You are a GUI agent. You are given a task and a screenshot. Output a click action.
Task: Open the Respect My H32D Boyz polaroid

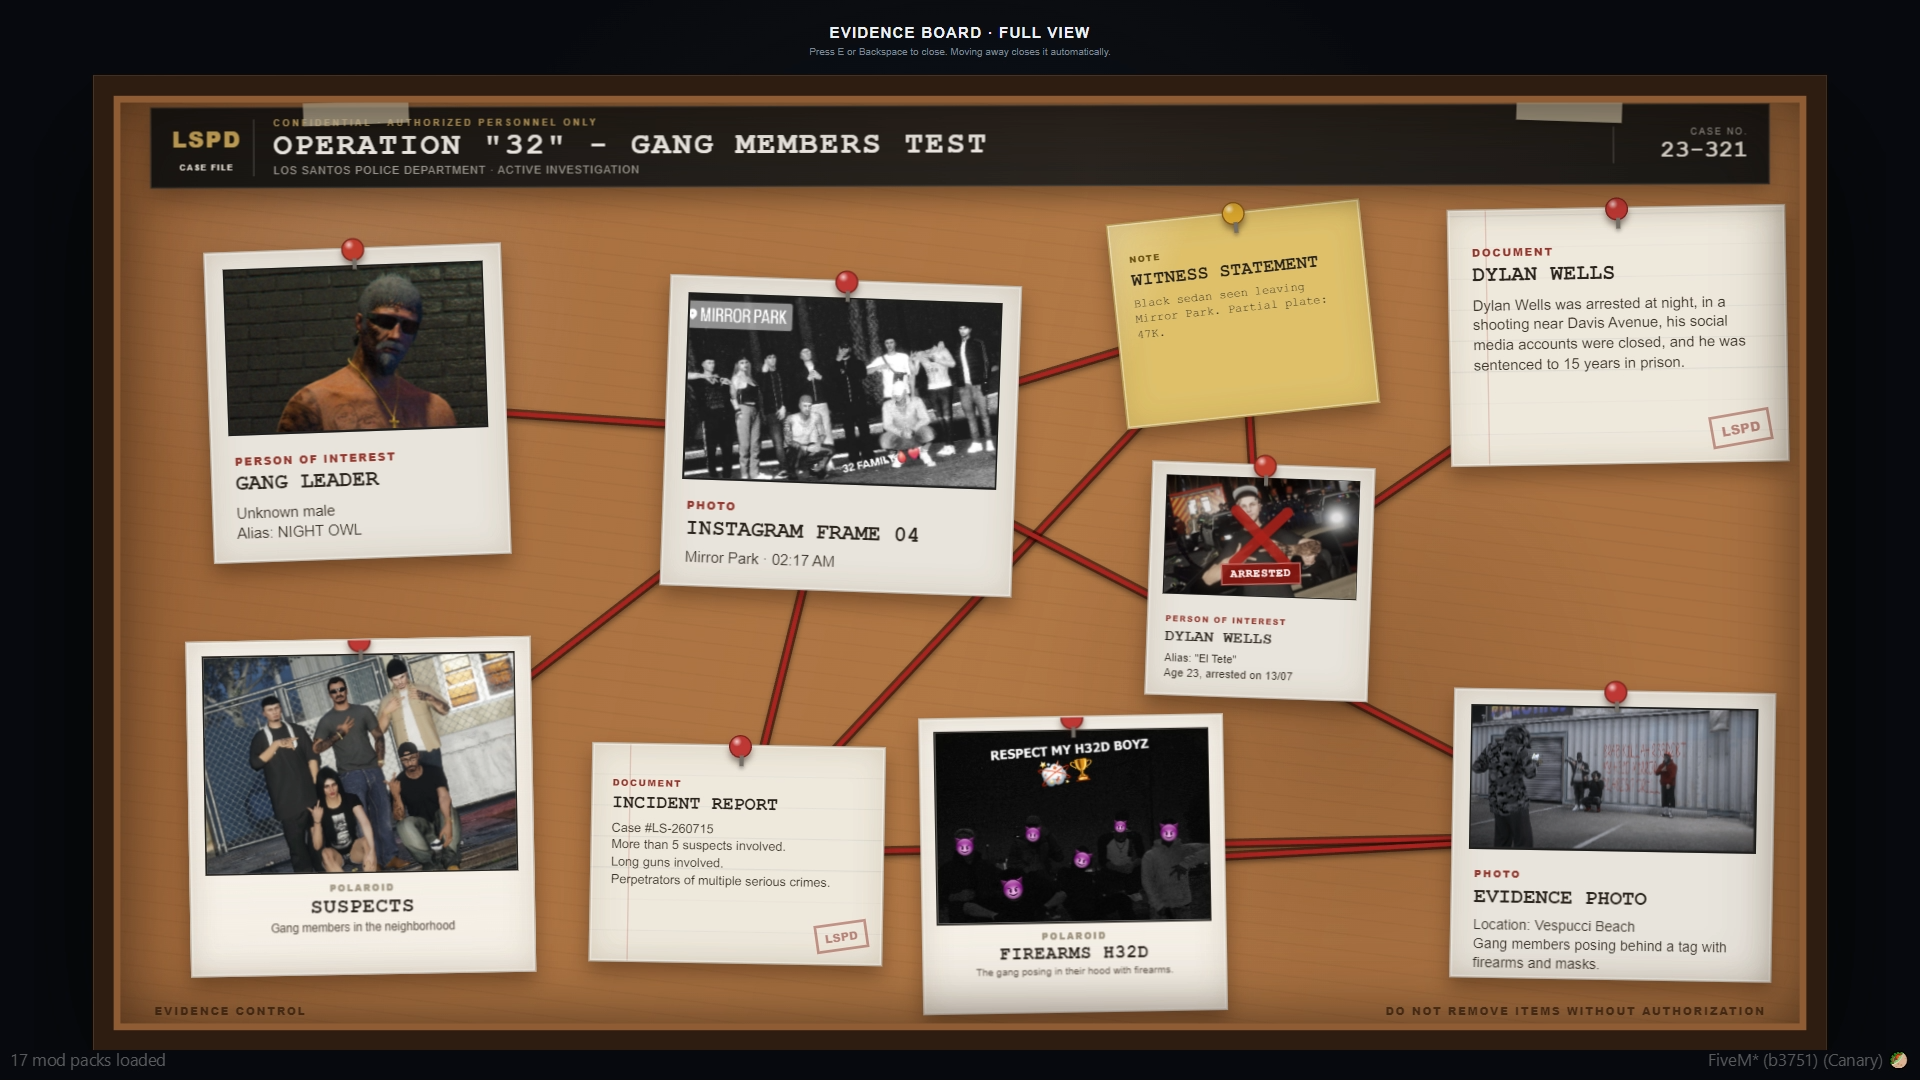tap(1072, 826)
